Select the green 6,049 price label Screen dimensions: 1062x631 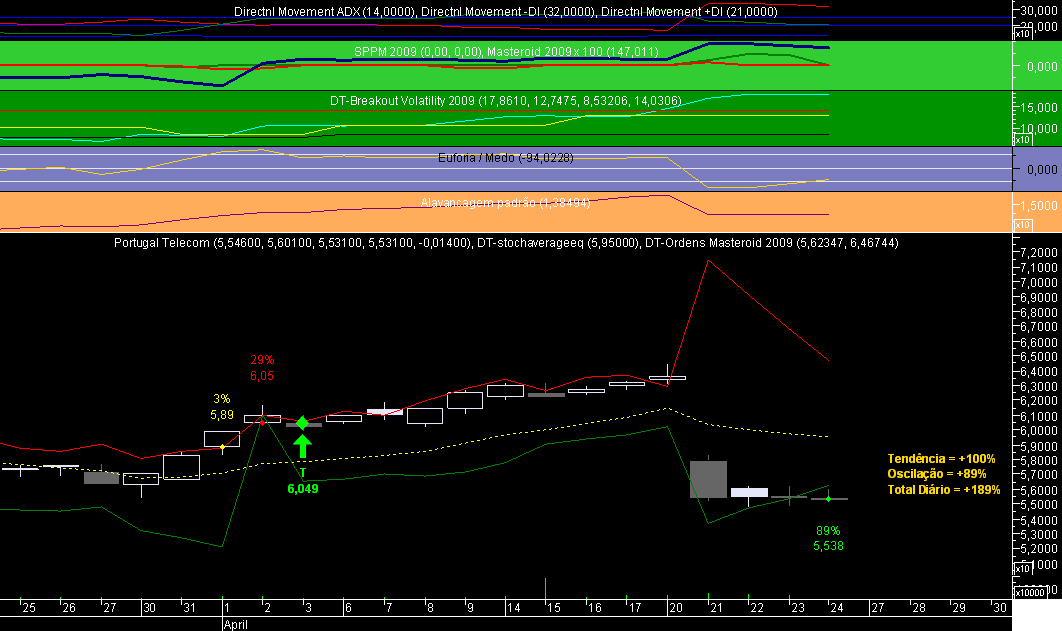303,489
